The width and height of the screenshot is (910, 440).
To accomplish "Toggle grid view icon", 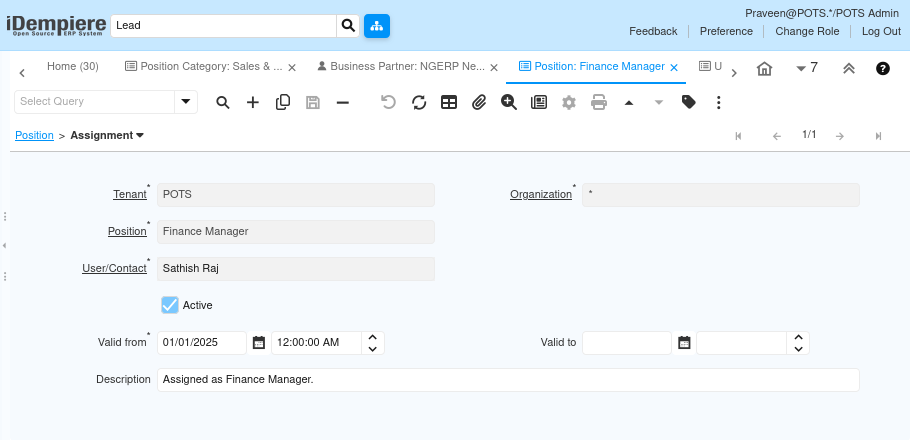I will [x=449, y=103].
